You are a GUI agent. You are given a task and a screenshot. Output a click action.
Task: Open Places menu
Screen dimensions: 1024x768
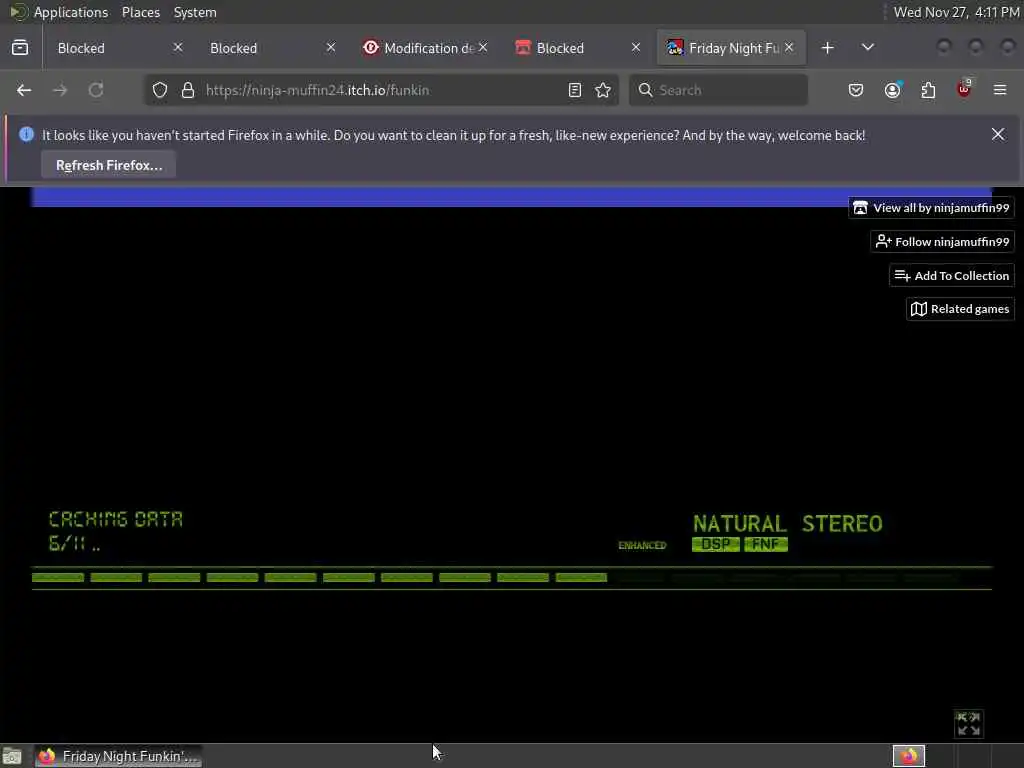pyautogui.click(x=140, y=12)
